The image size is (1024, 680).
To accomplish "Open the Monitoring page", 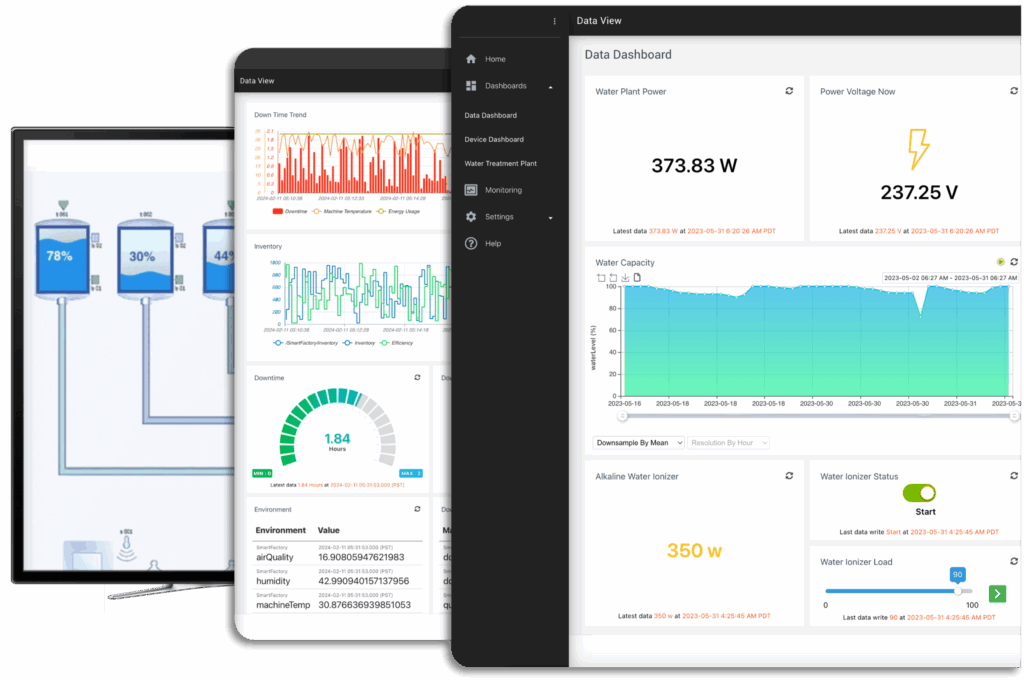I will coord(503,190).
